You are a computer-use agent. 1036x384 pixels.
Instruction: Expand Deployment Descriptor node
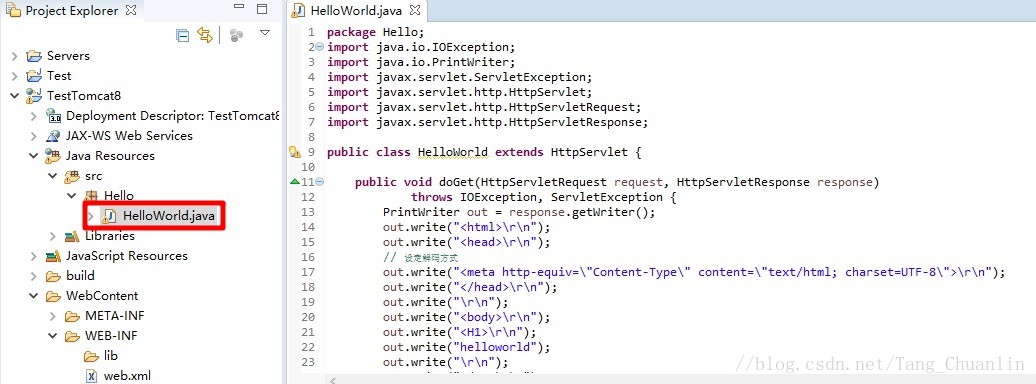tap(34, 116)
